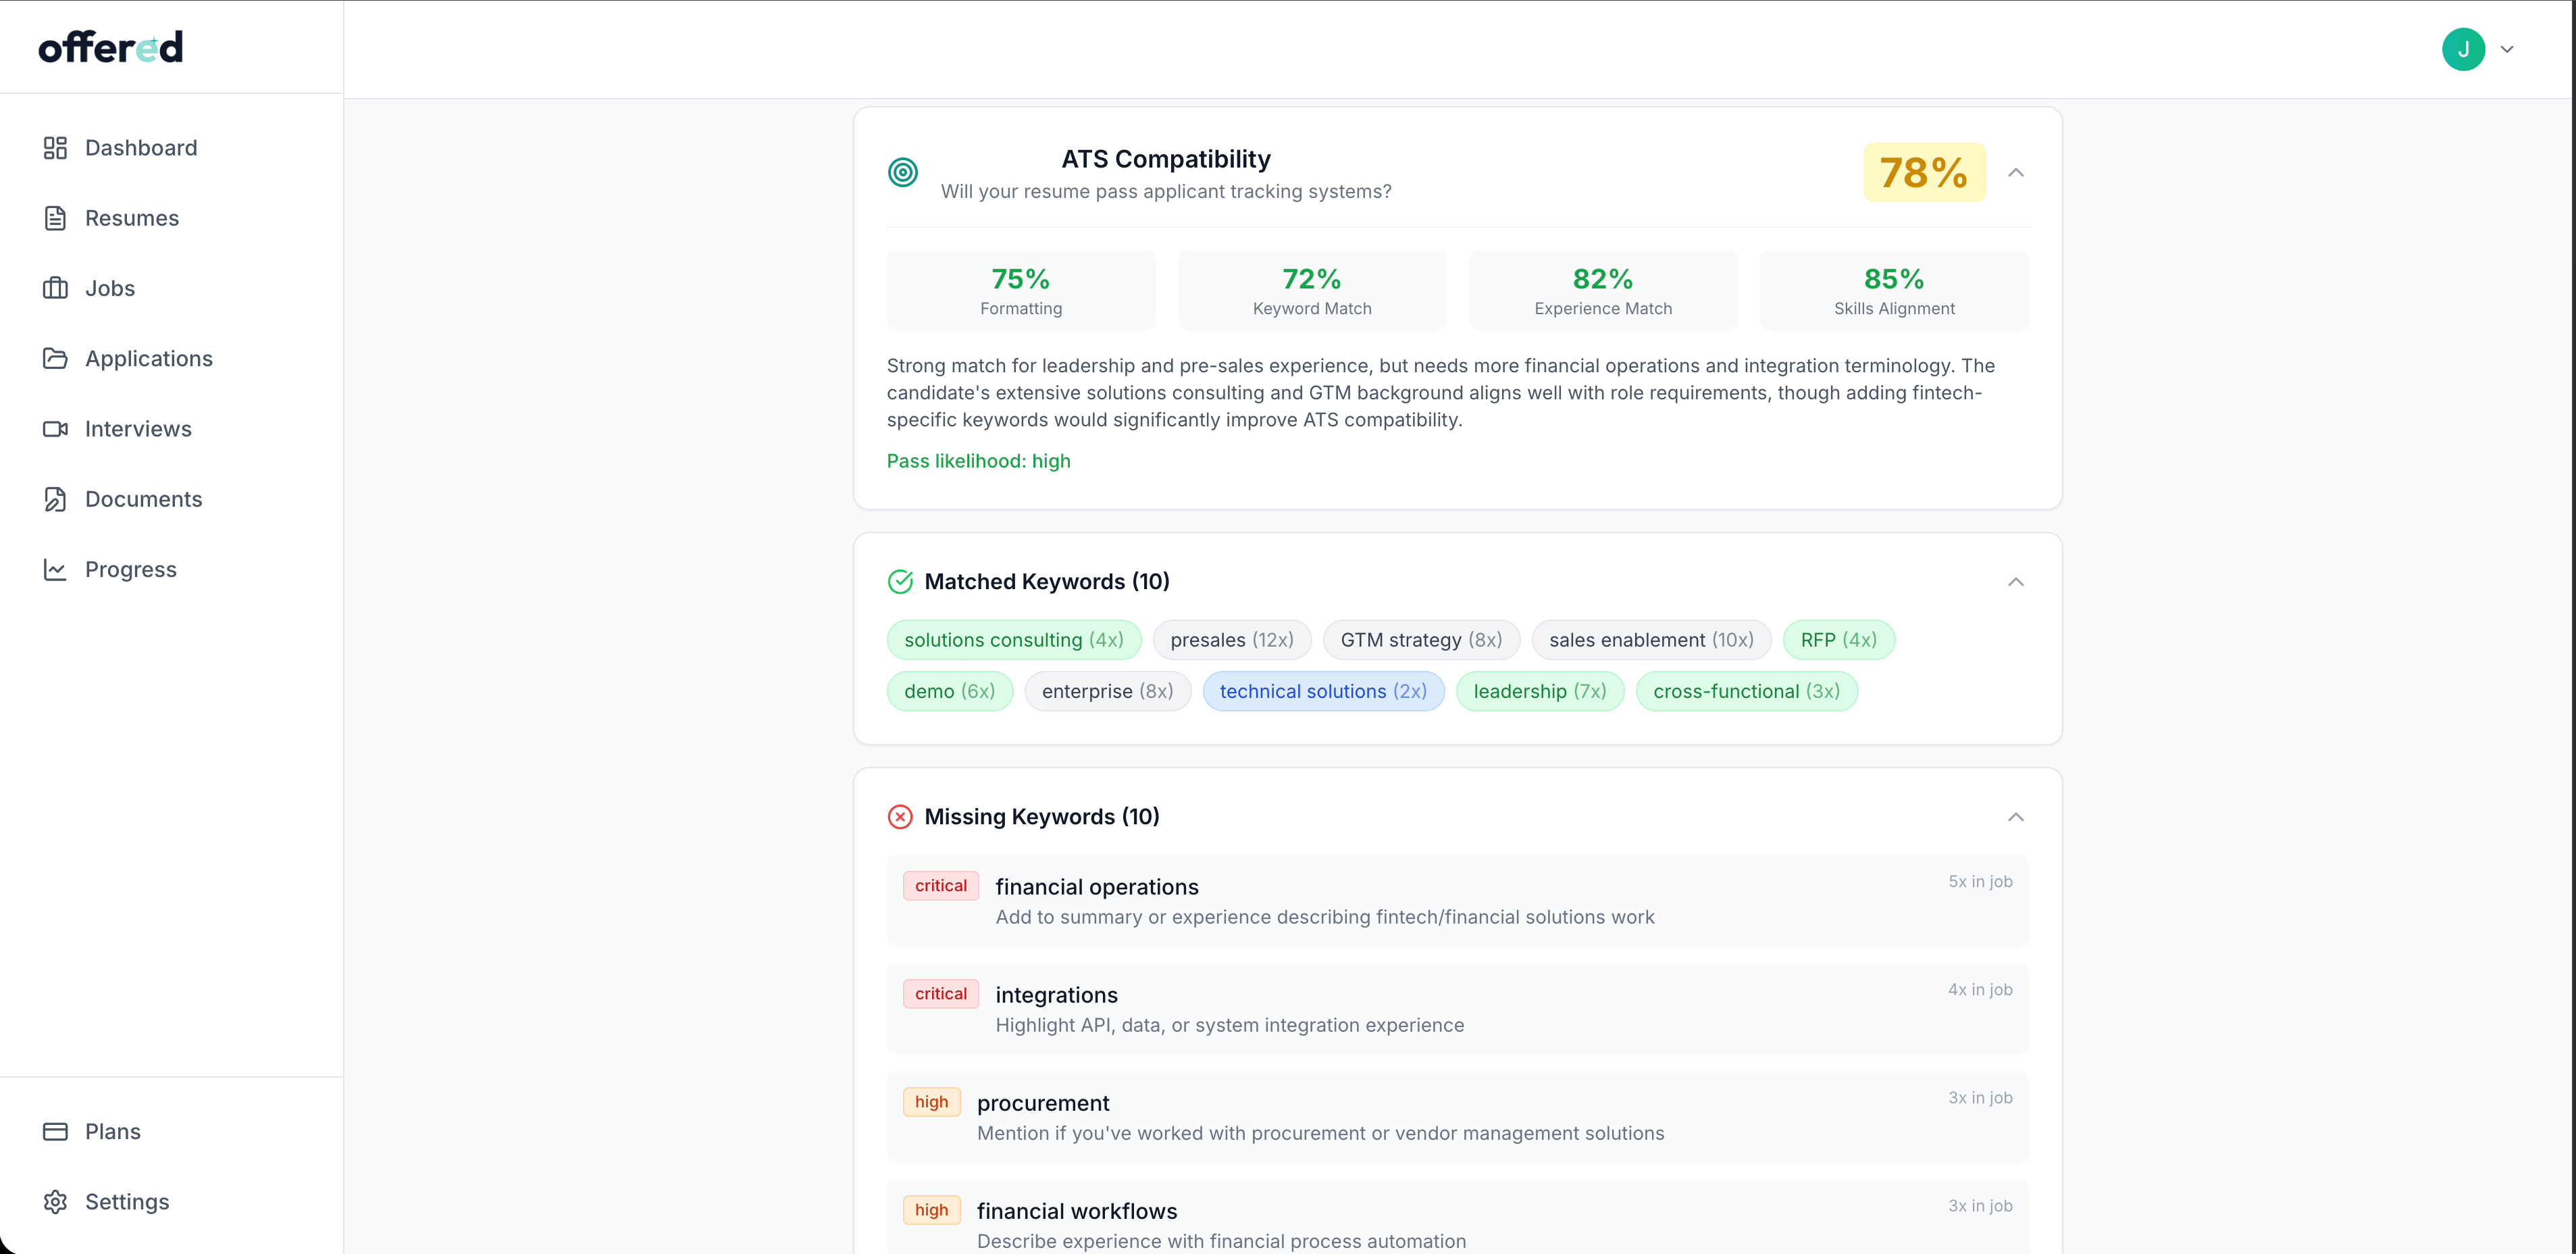Click the 78% score badge

tap(1923, 172)
